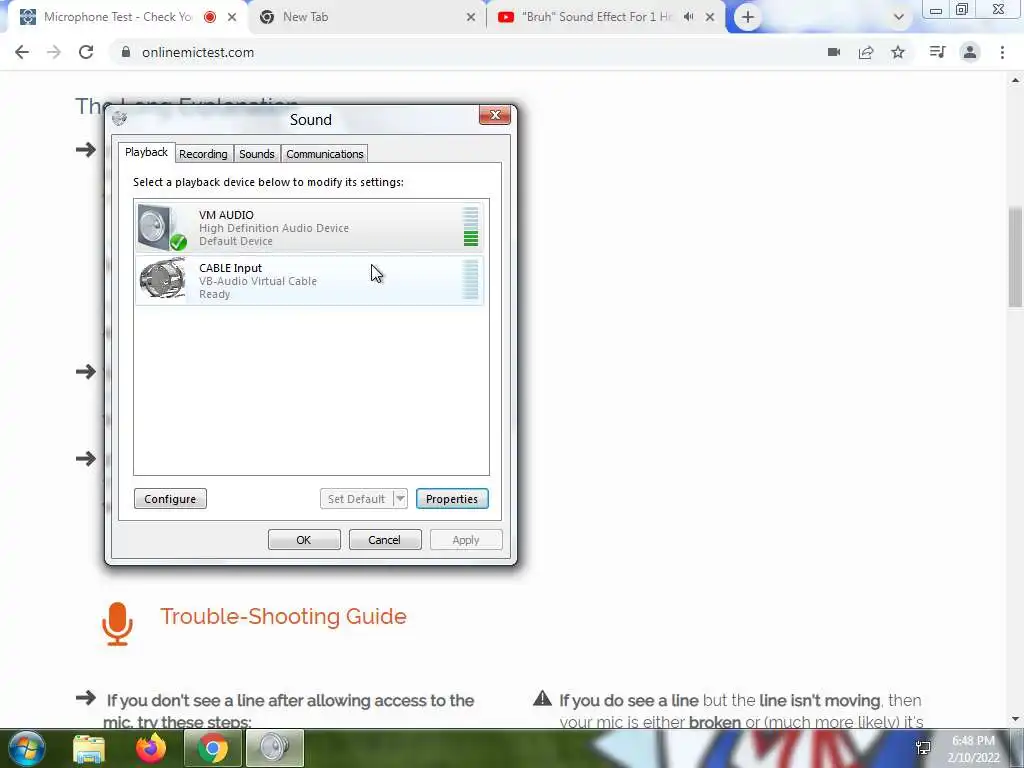Click the Trouble-Shooting Guide heading
The image size is (1024, 768).
coord(283,616)
